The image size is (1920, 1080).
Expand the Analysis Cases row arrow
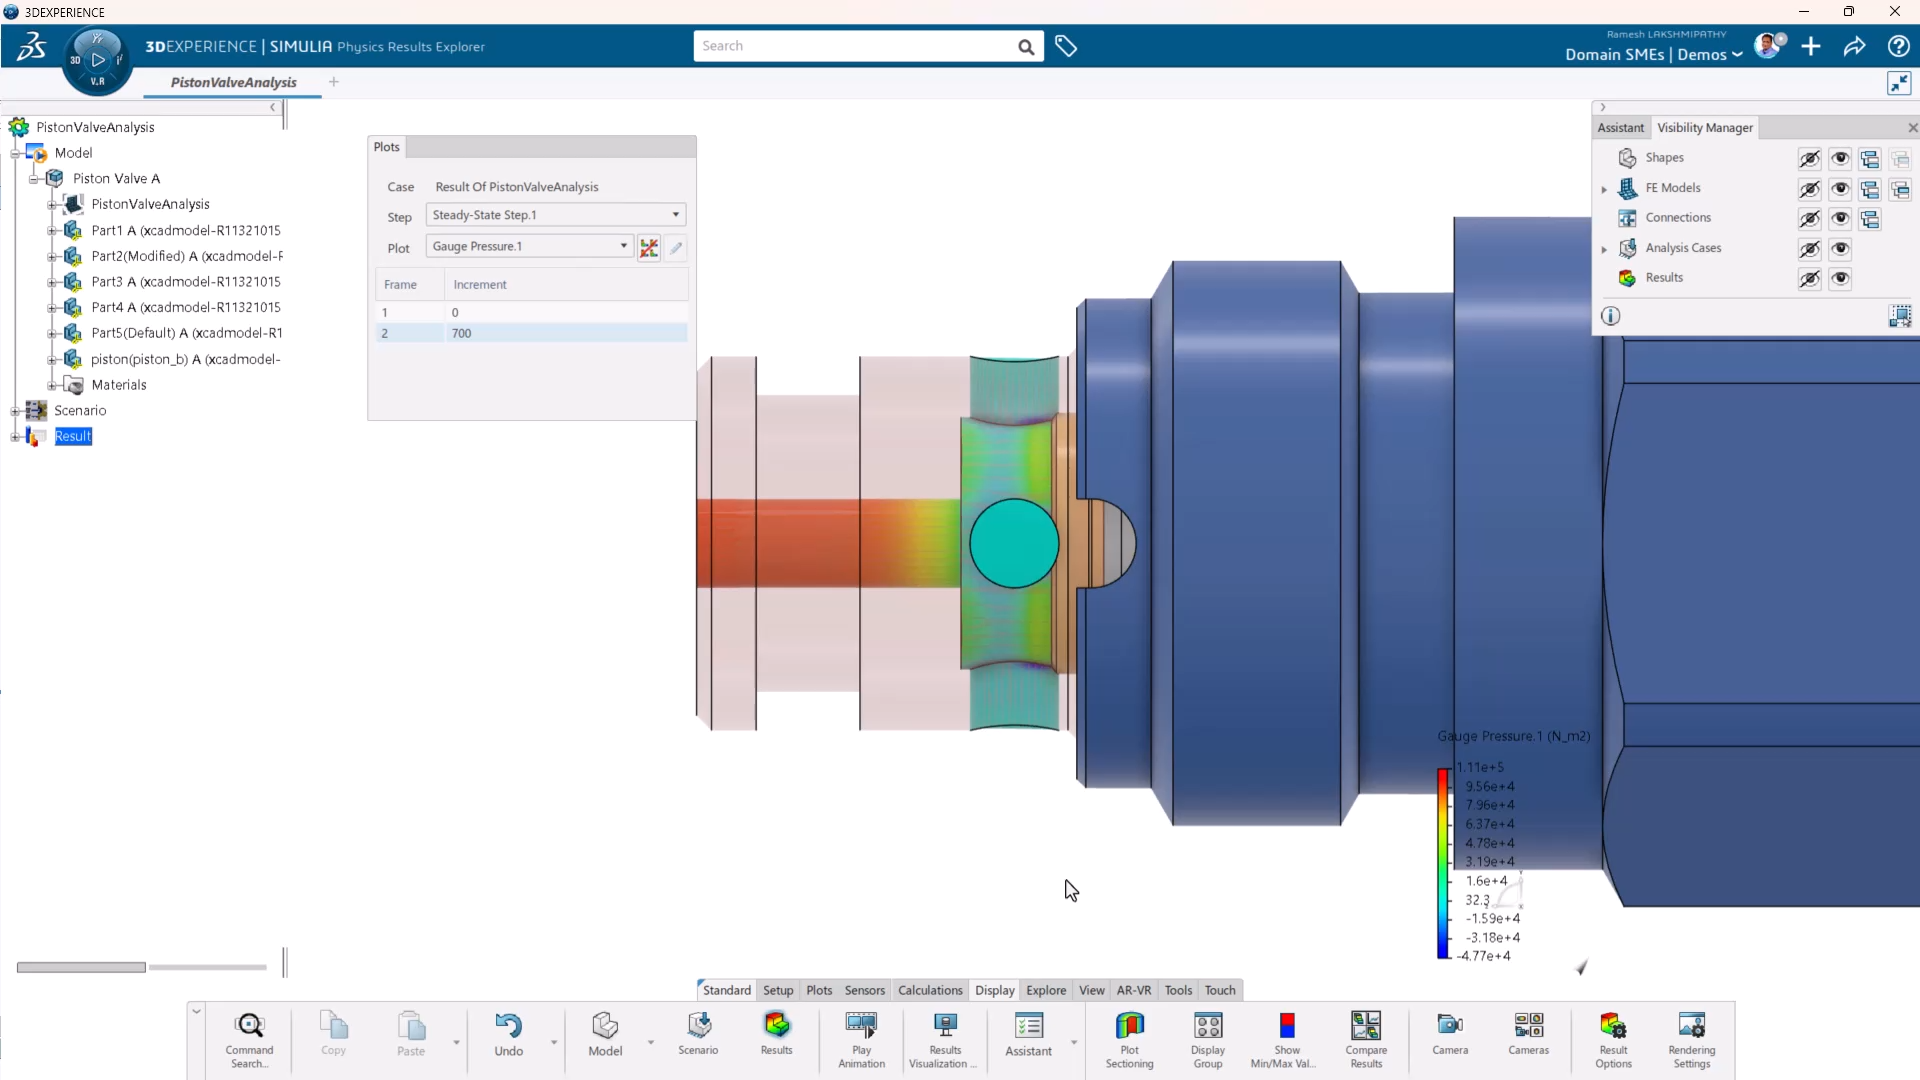[x=1604, y=249]
